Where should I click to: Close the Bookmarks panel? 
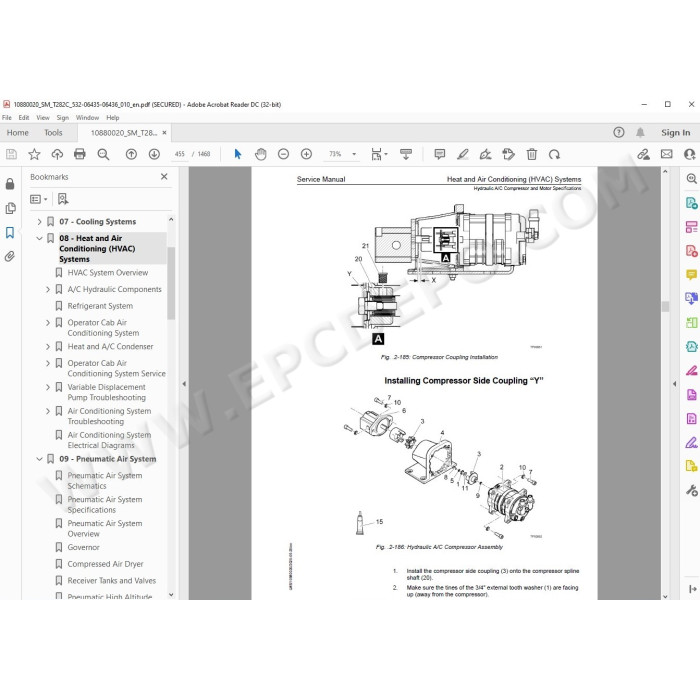pos(164,177)
